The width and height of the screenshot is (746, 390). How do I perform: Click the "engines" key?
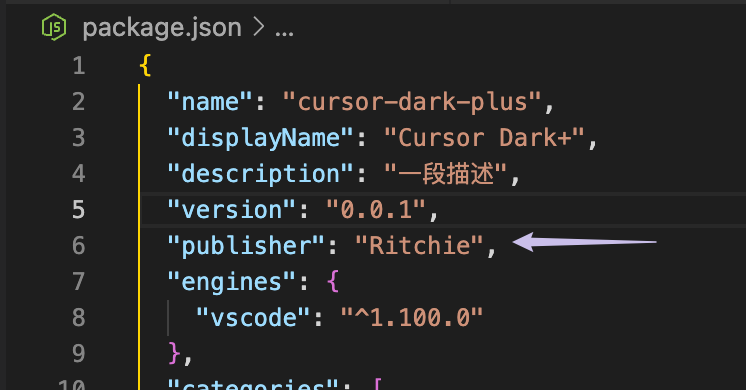pyautogui.click(x=231, y=282)
